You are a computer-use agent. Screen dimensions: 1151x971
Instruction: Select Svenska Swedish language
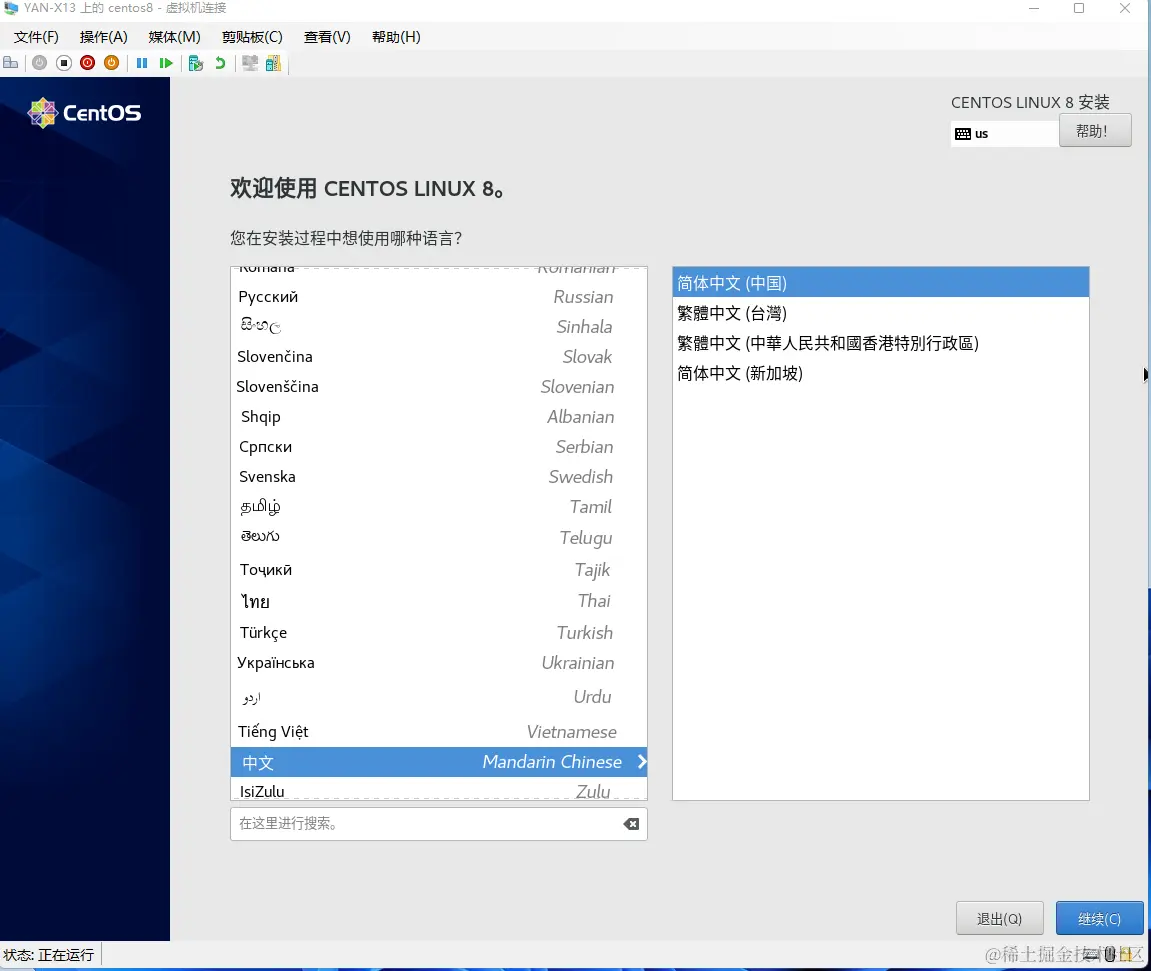tap(438, 477)
